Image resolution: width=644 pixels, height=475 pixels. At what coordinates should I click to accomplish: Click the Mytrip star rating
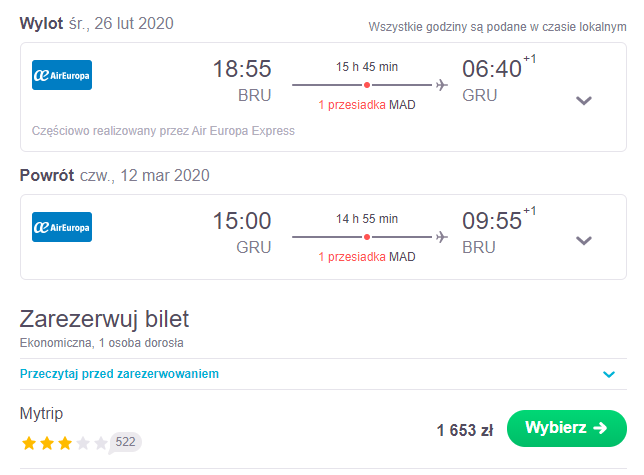(64, 443)
